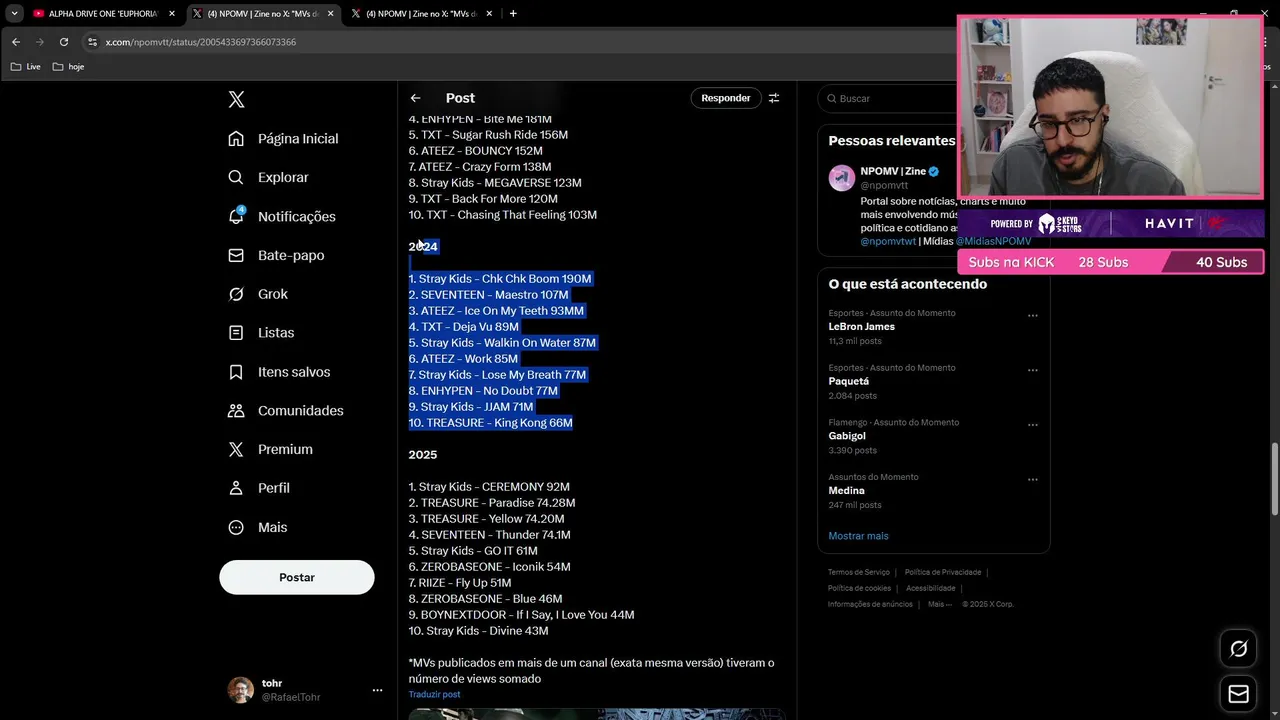Open the tab search dropdown arrow
This screenshot has height=720, width=1280.
click(x=14, y=13)
